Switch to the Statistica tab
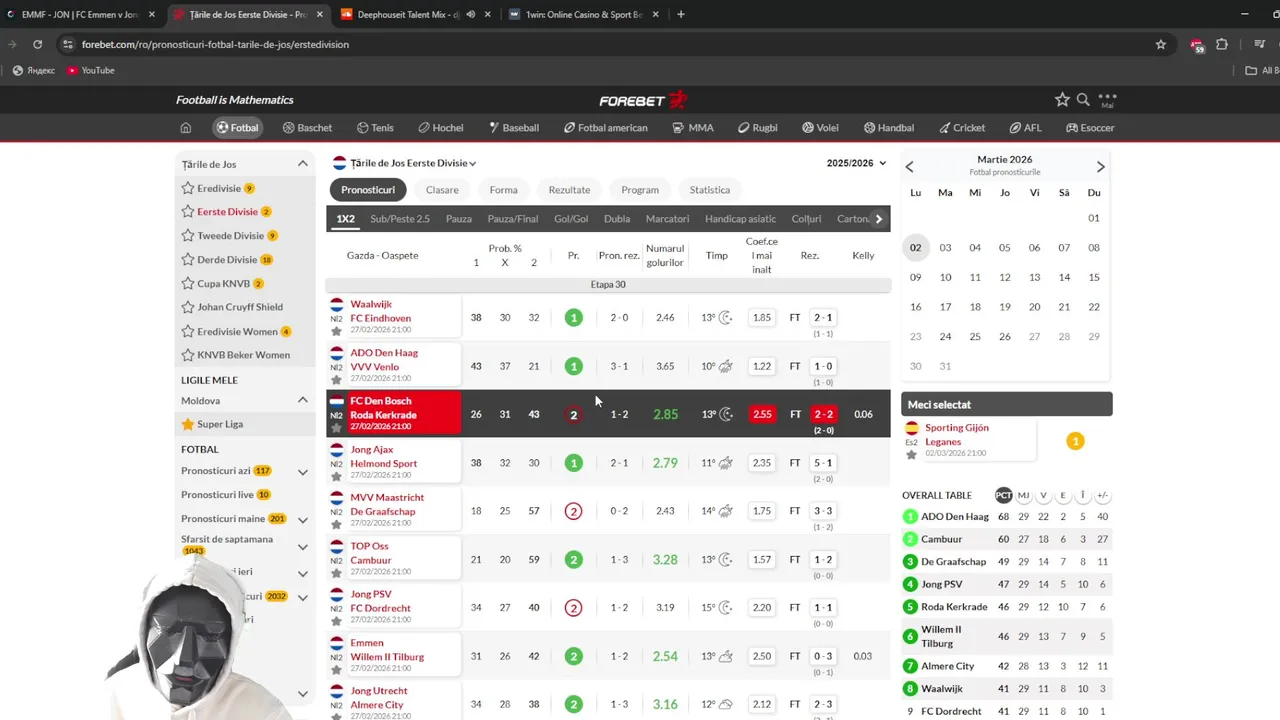The height and width of the screenshot is (720, 1280). (x=710, y=190)
